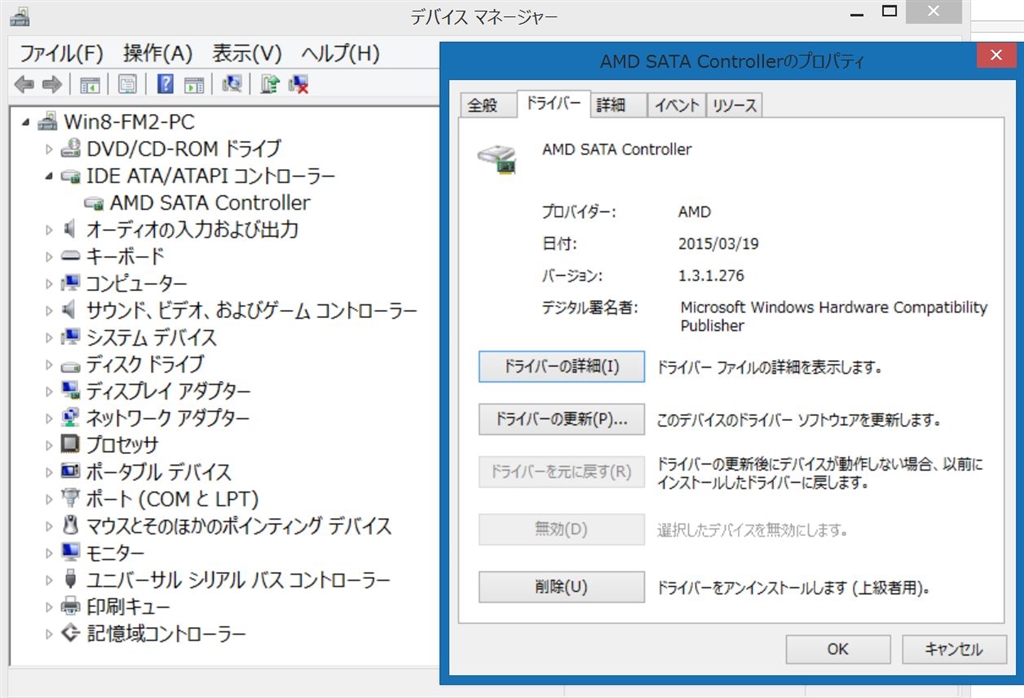
Task: Expand the ディスク ドライブ category arrow
Action: pos(49,364)
